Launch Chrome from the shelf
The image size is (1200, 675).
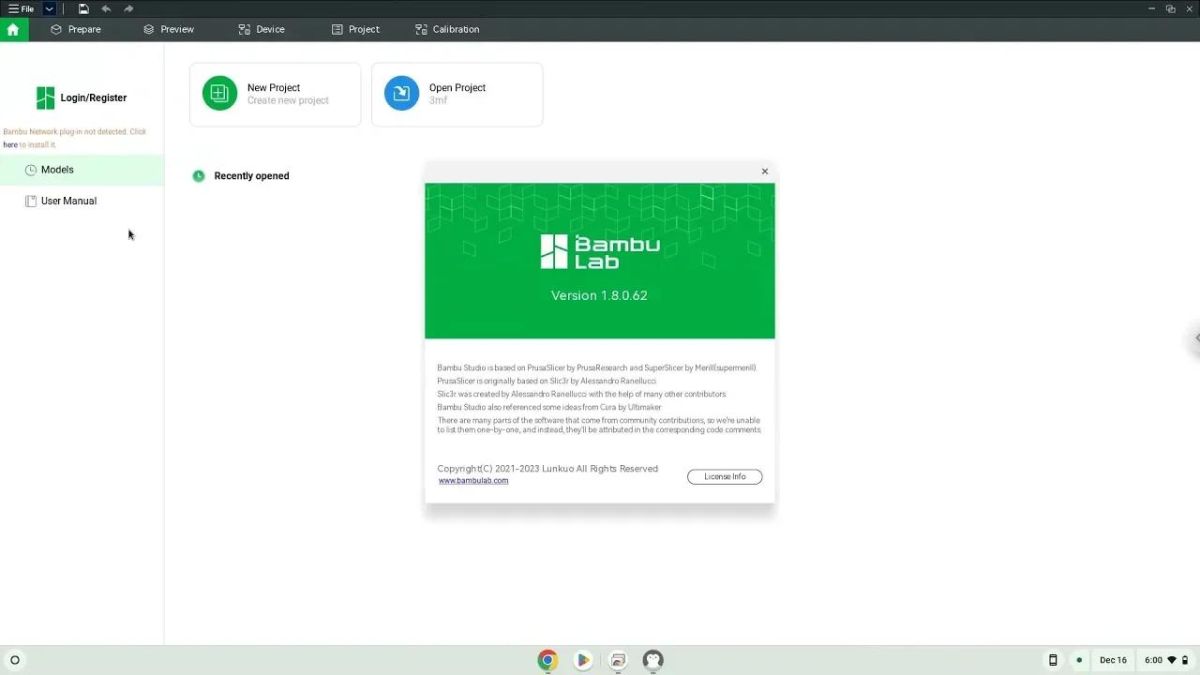(x=547, y=660)
